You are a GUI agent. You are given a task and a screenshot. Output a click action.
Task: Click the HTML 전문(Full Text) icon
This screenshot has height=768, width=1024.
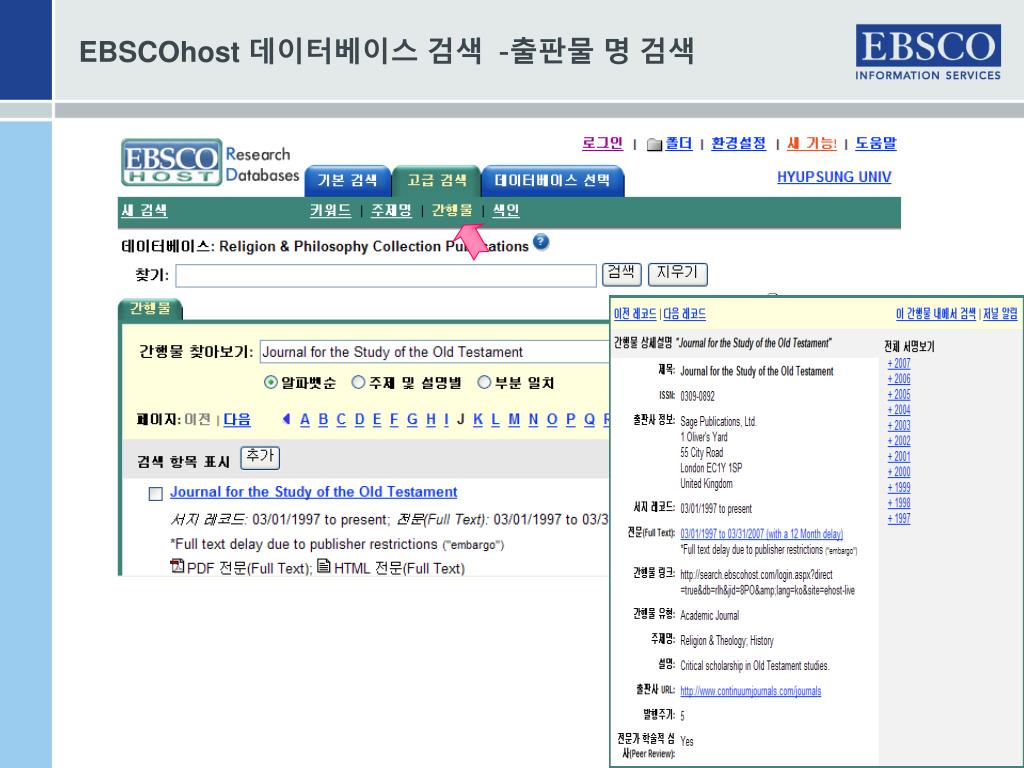tap(324, 566)
